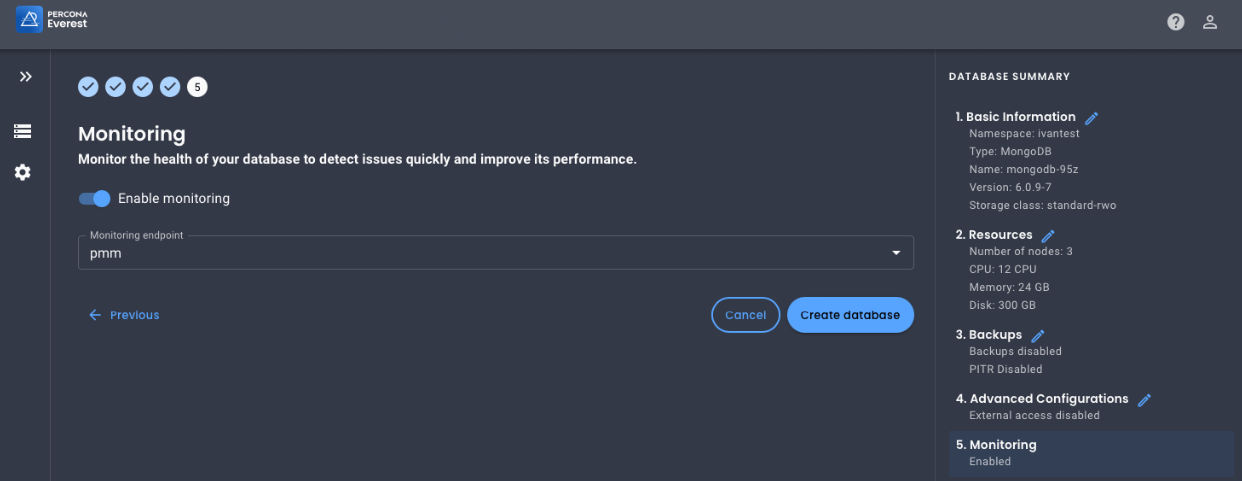Click the Percona Everest logo
Screen dimensions: 1242x481
(52, 20)
